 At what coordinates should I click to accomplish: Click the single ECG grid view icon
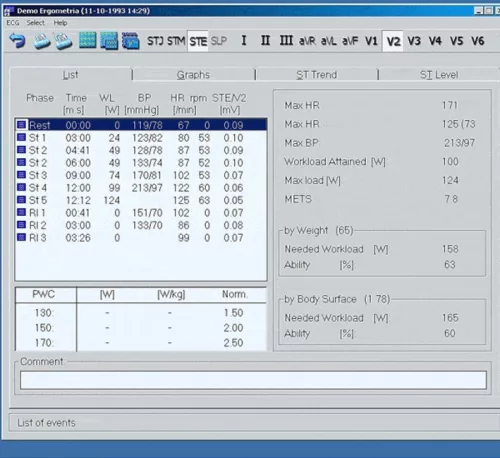coord(88,41)
